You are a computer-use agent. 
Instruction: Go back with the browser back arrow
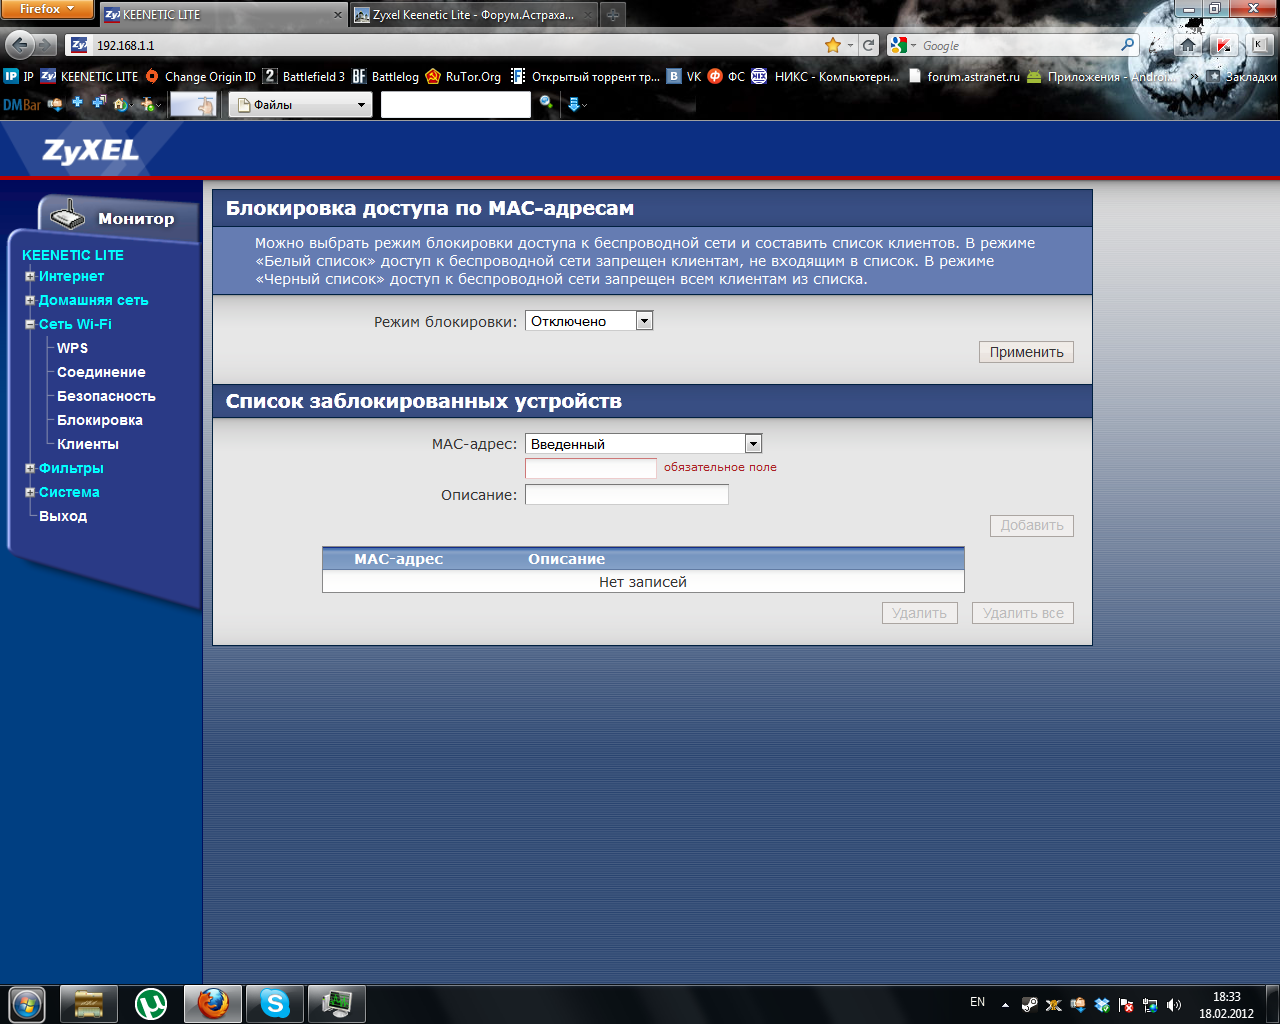coord(19,45)
